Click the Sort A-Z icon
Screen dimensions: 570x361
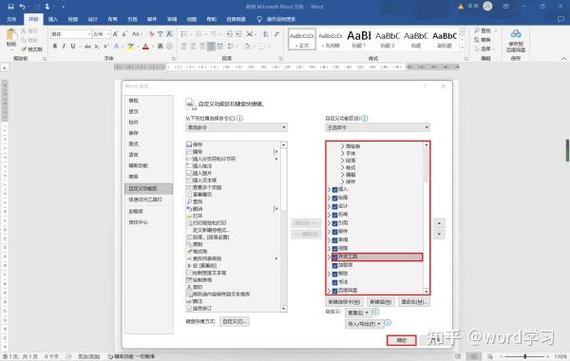(x=266, y=34)
